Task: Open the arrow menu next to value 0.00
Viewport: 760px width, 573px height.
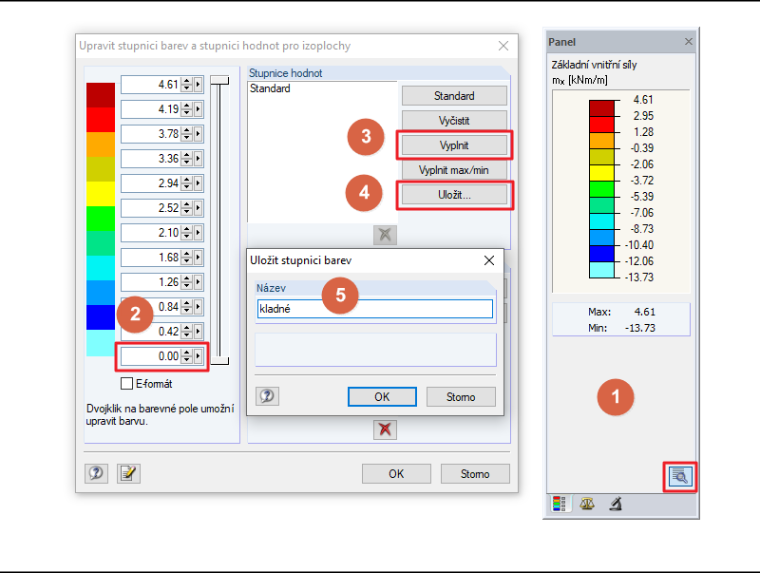Action: 198,356
